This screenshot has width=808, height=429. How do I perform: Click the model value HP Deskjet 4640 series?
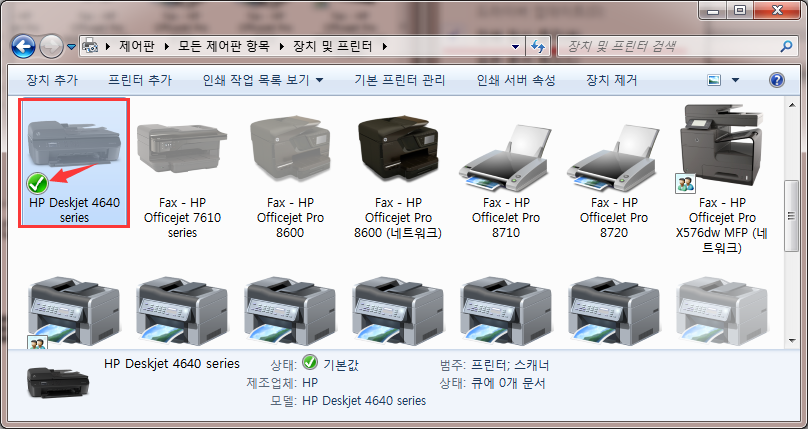pyautogui.click(x=364, y=400)
